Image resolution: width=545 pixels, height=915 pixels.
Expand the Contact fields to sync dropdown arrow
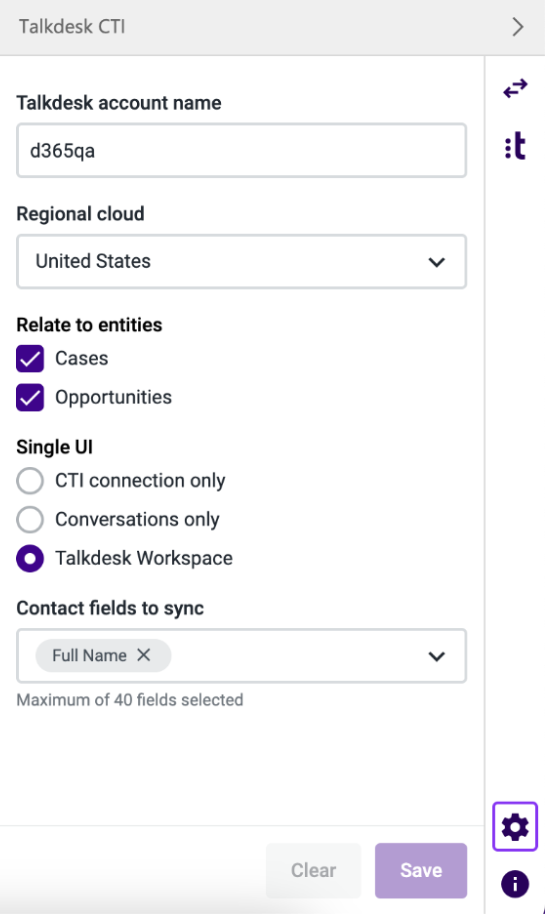tap(436, 656)
